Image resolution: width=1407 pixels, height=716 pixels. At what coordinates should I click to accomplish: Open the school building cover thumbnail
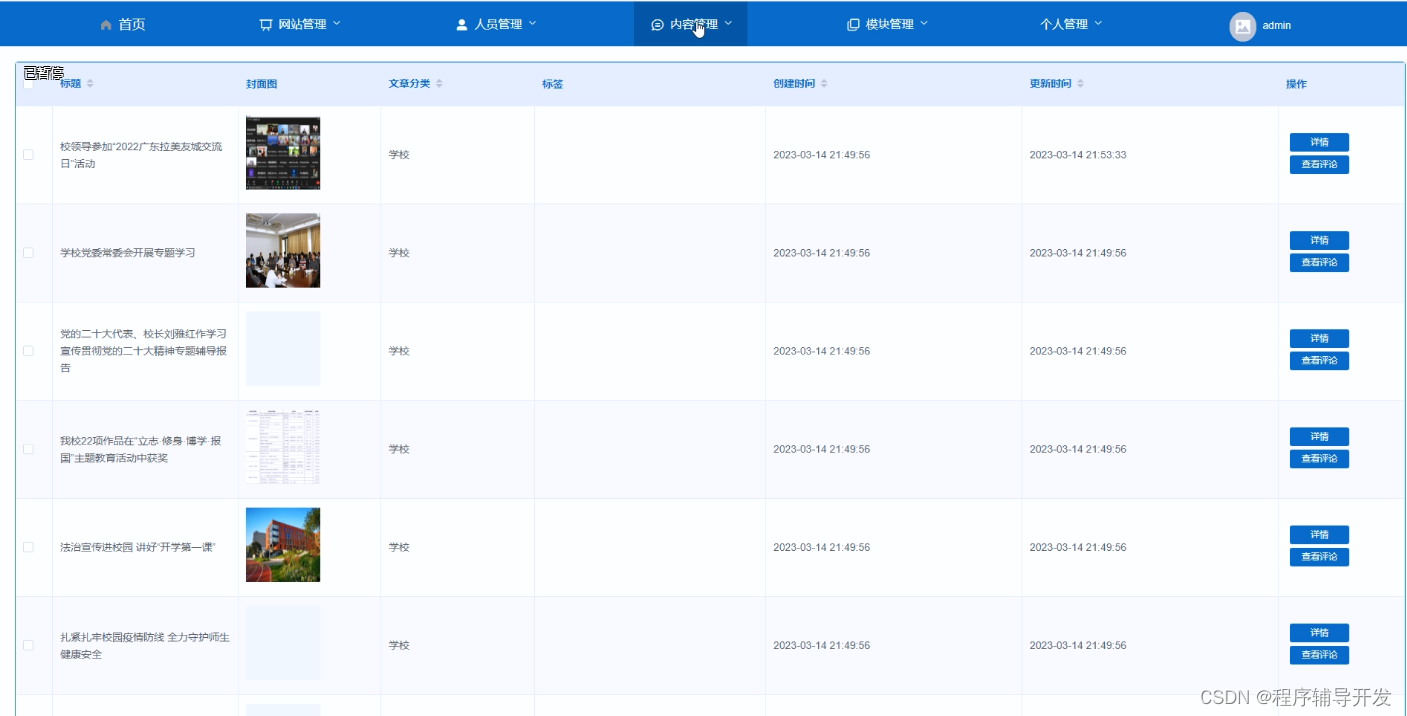283,545
